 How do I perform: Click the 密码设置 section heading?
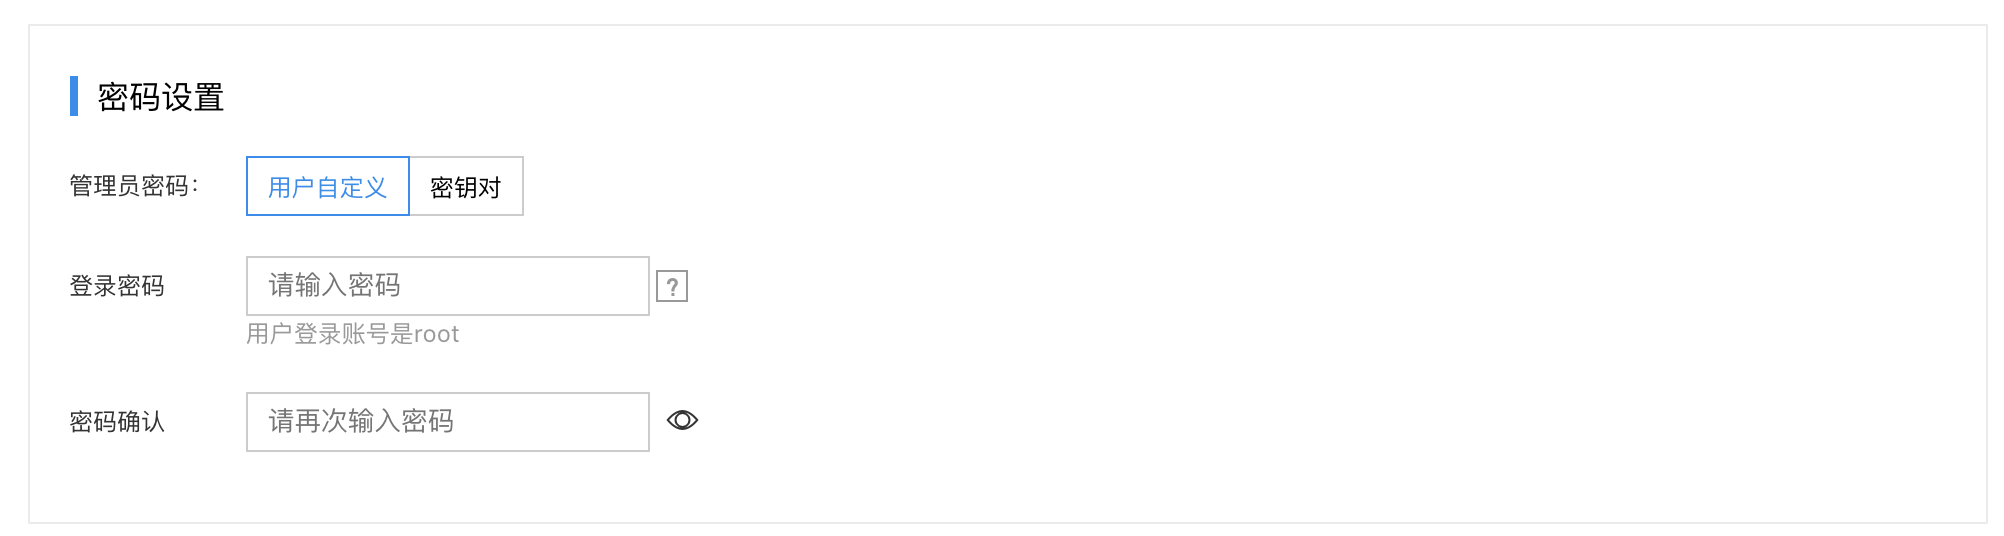pyautogui.click(x=161, y=97)
